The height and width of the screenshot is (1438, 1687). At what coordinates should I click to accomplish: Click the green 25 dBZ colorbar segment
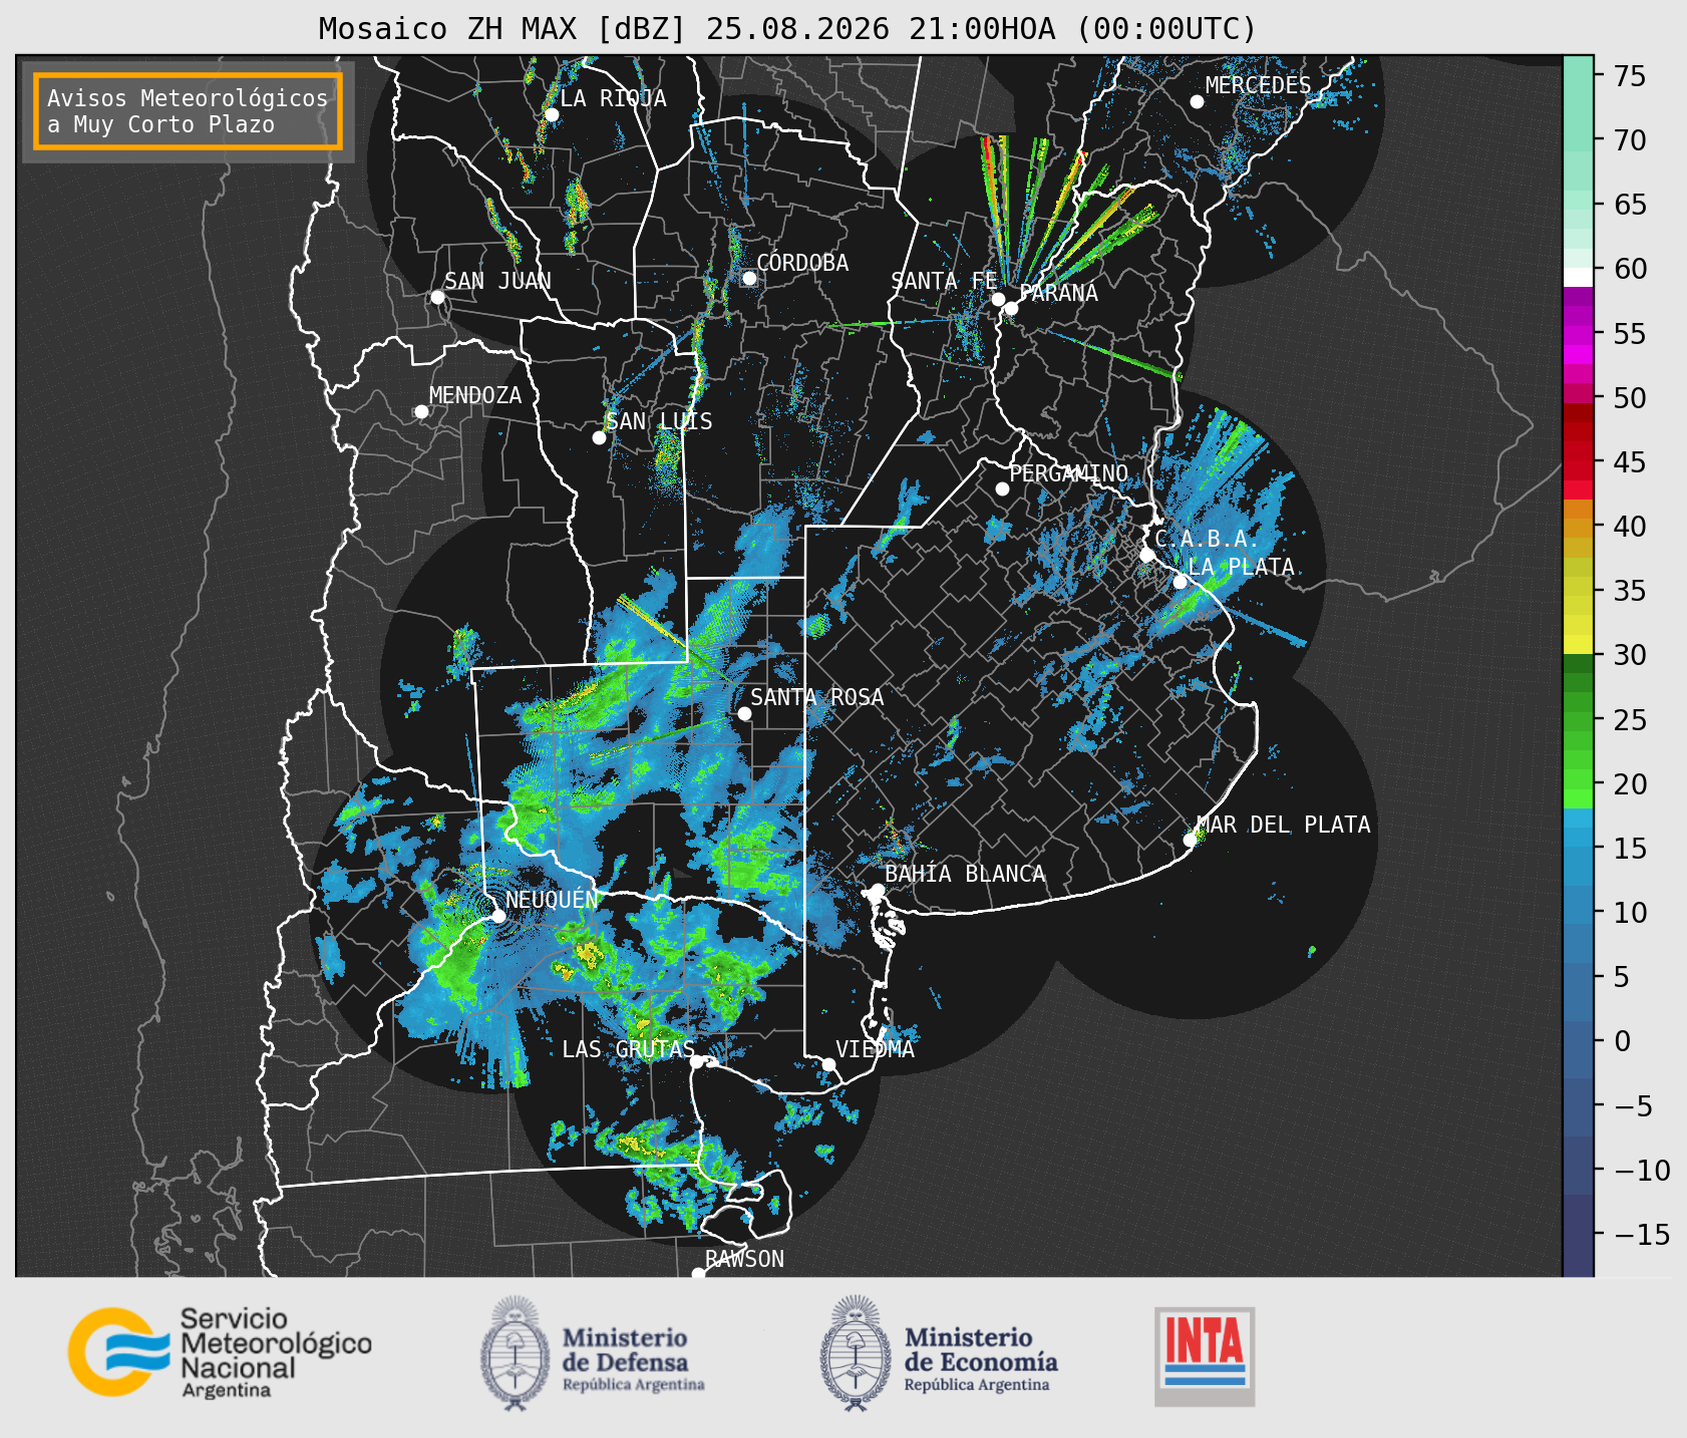pos(1578,720)
